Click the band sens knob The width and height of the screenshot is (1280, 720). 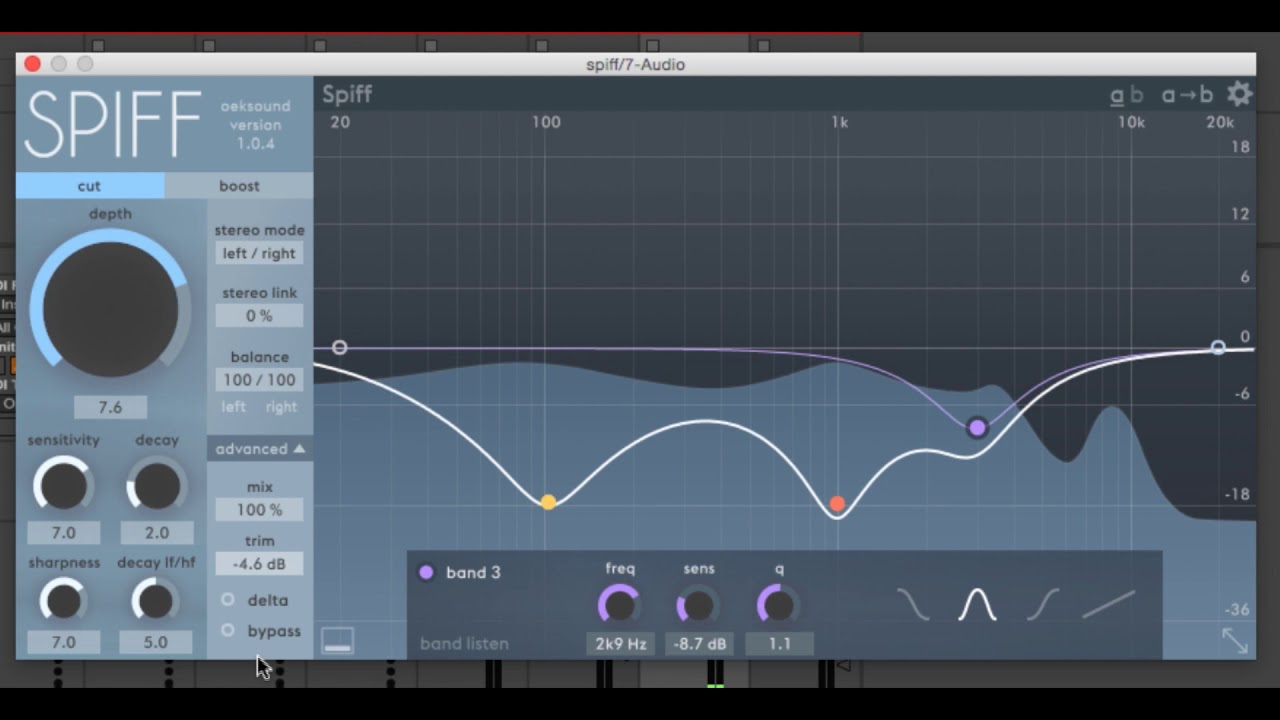pos(698,605)
